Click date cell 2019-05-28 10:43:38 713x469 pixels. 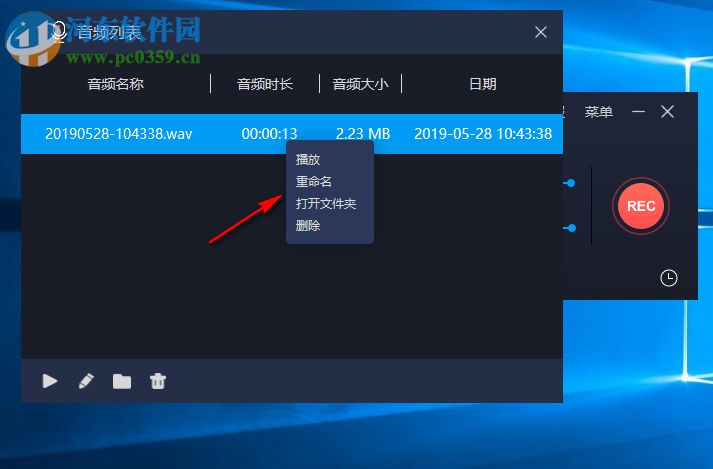coord(483,134)
